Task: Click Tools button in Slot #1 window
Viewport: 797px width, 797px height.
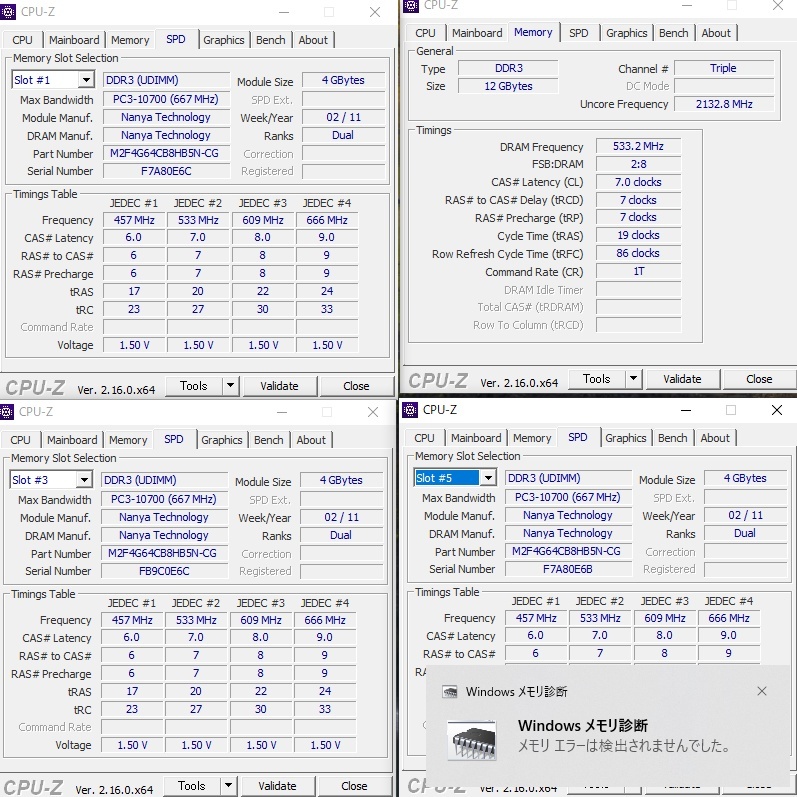Action: tap(194, 386)
